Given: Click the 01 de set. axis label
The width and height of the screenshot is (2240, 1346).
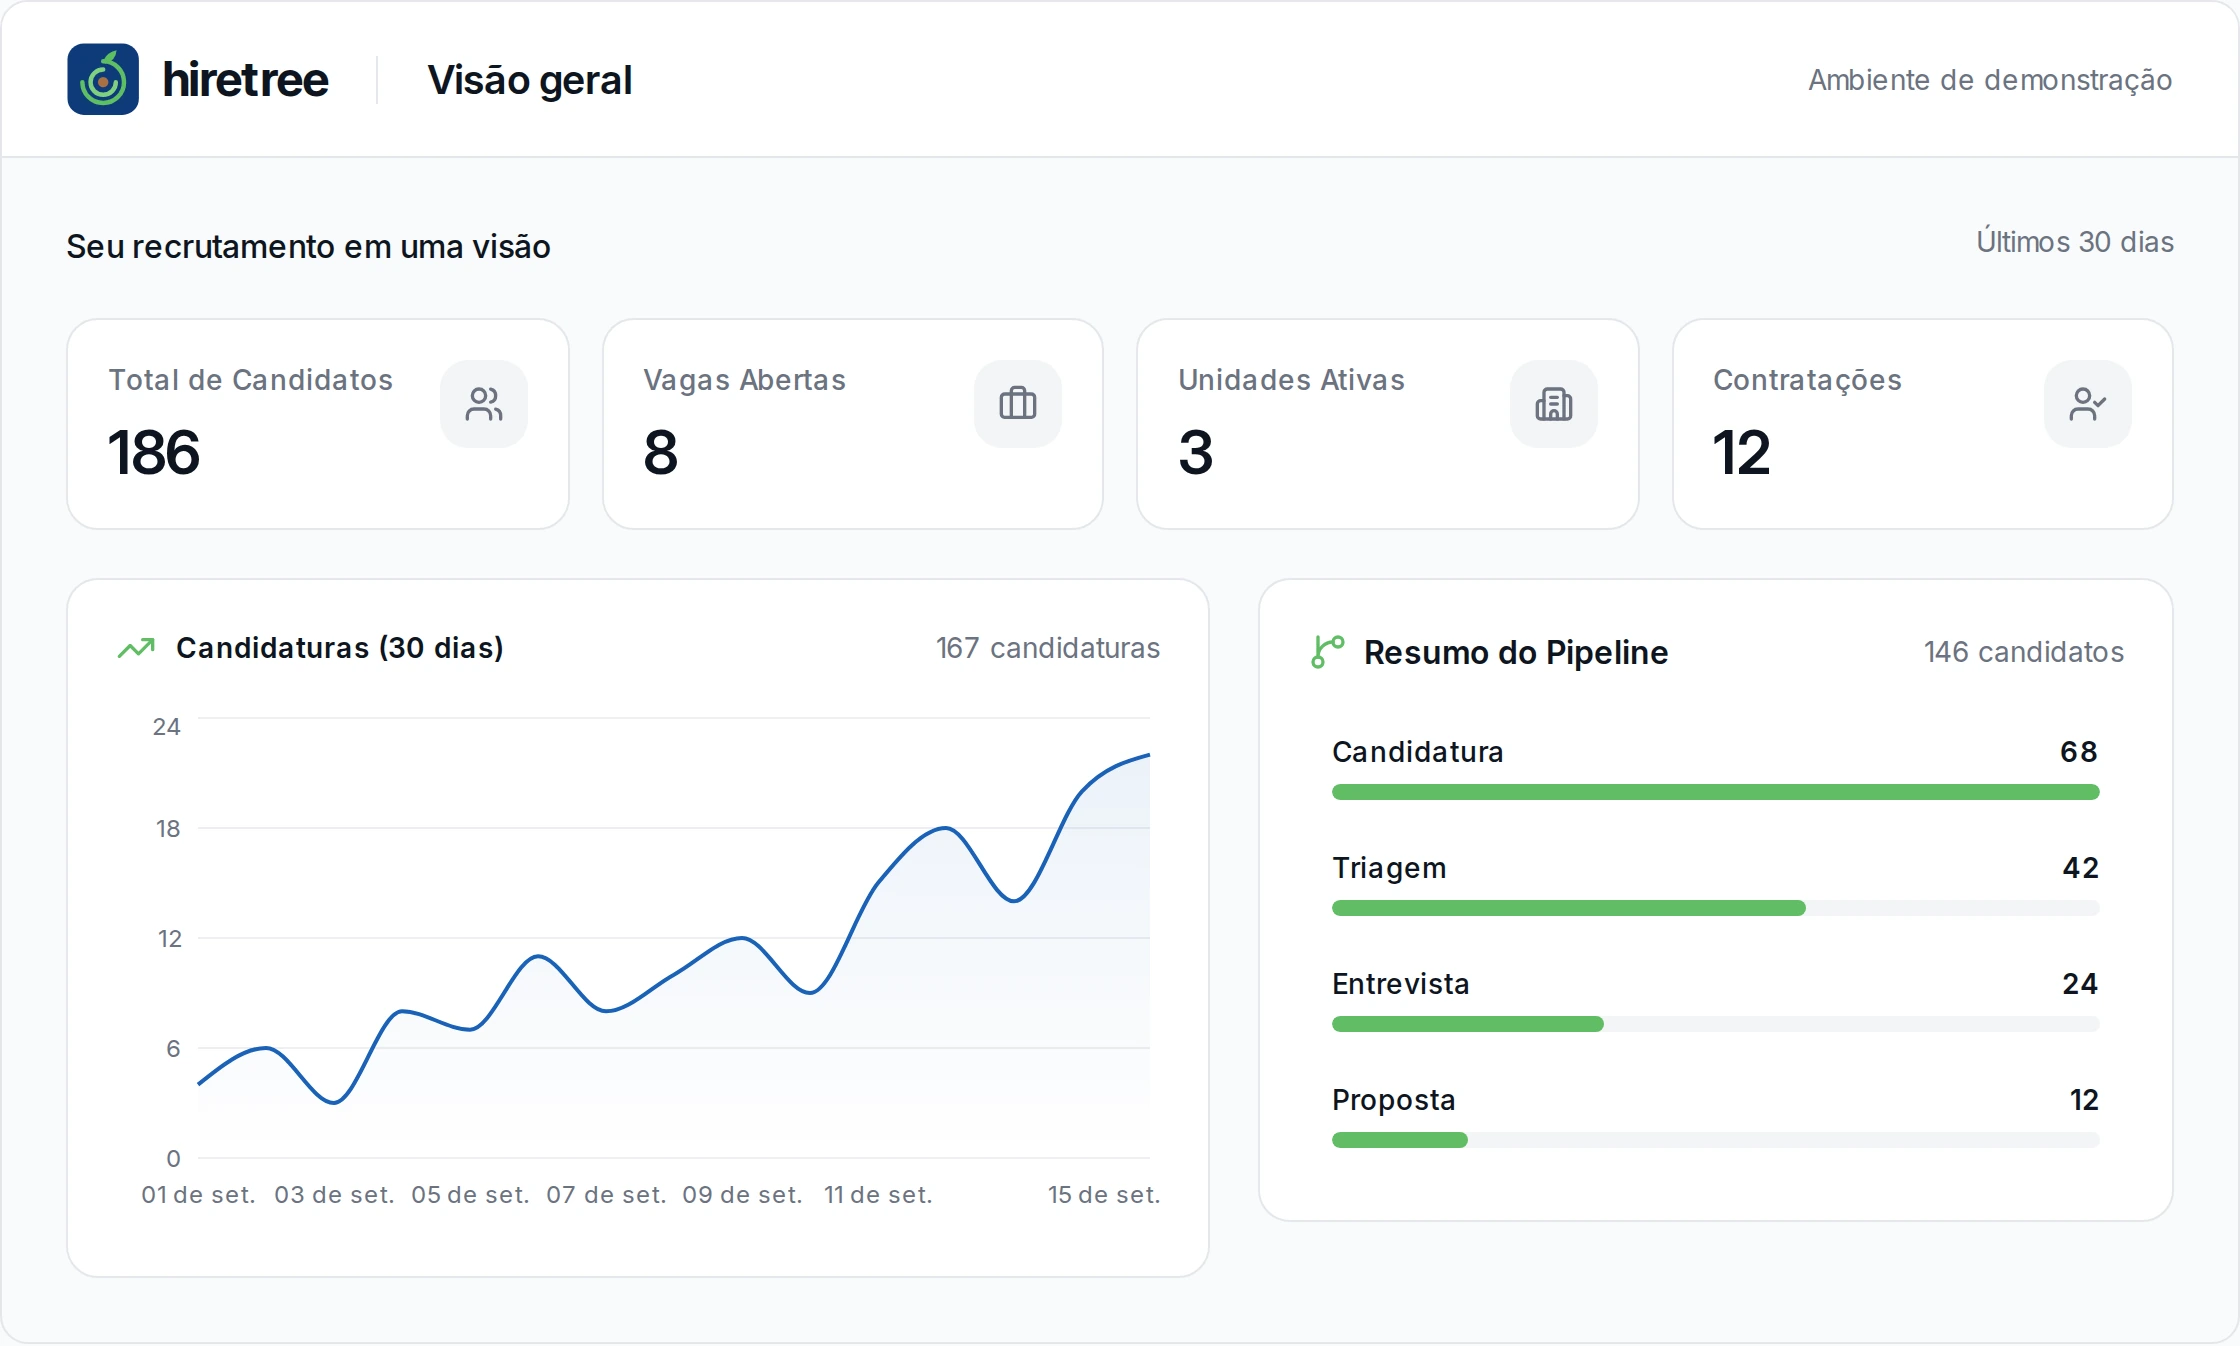Looking at the screenshot, I should [198, 1195].
